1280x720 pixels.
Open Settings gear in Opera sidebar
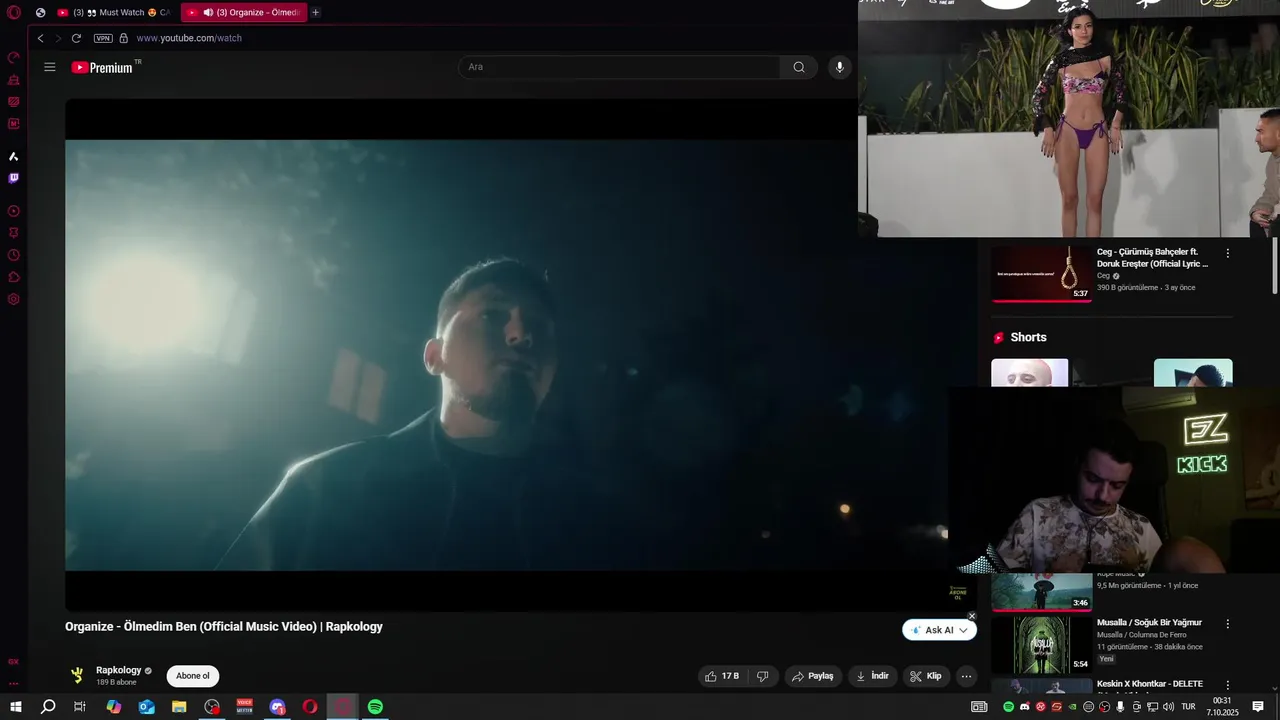click(14, 299)
